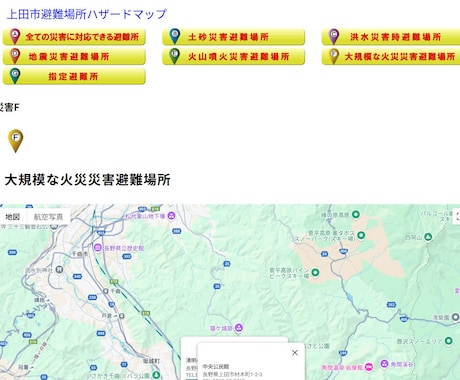Click the 大規模な火災災害避難場所 heading
The width and height of the screenshot is (460, 380).
tap(88, 180)
